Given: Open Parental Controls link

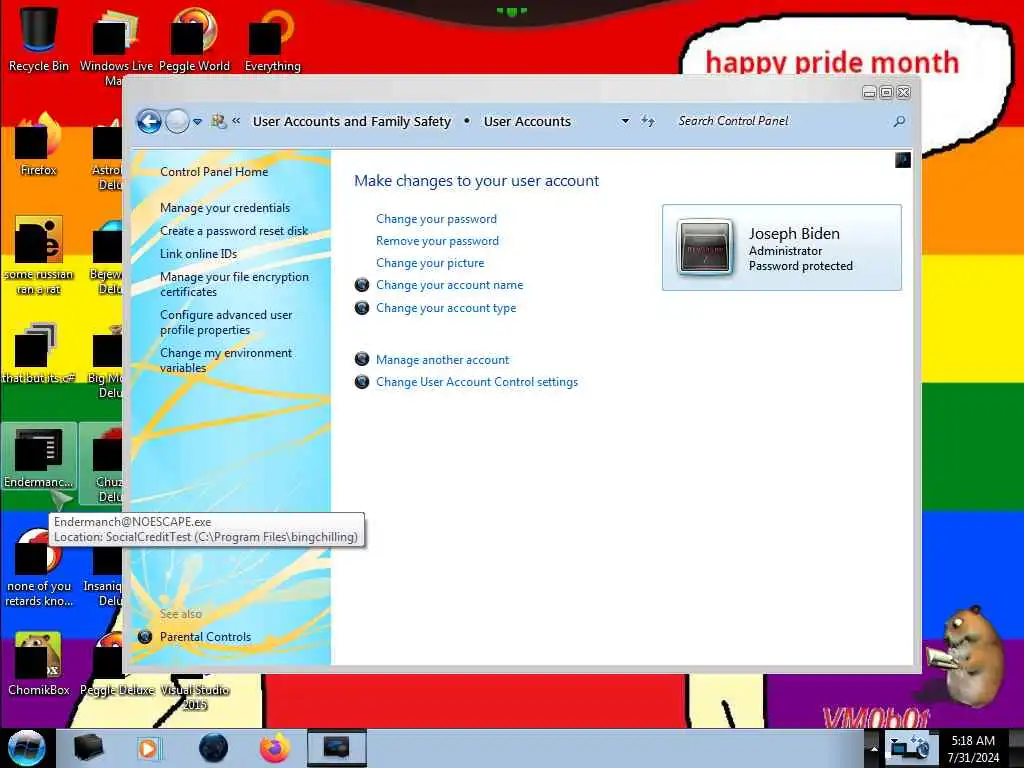Looking at the screenshot, I should pyautogui.click(x=205, y=637).
